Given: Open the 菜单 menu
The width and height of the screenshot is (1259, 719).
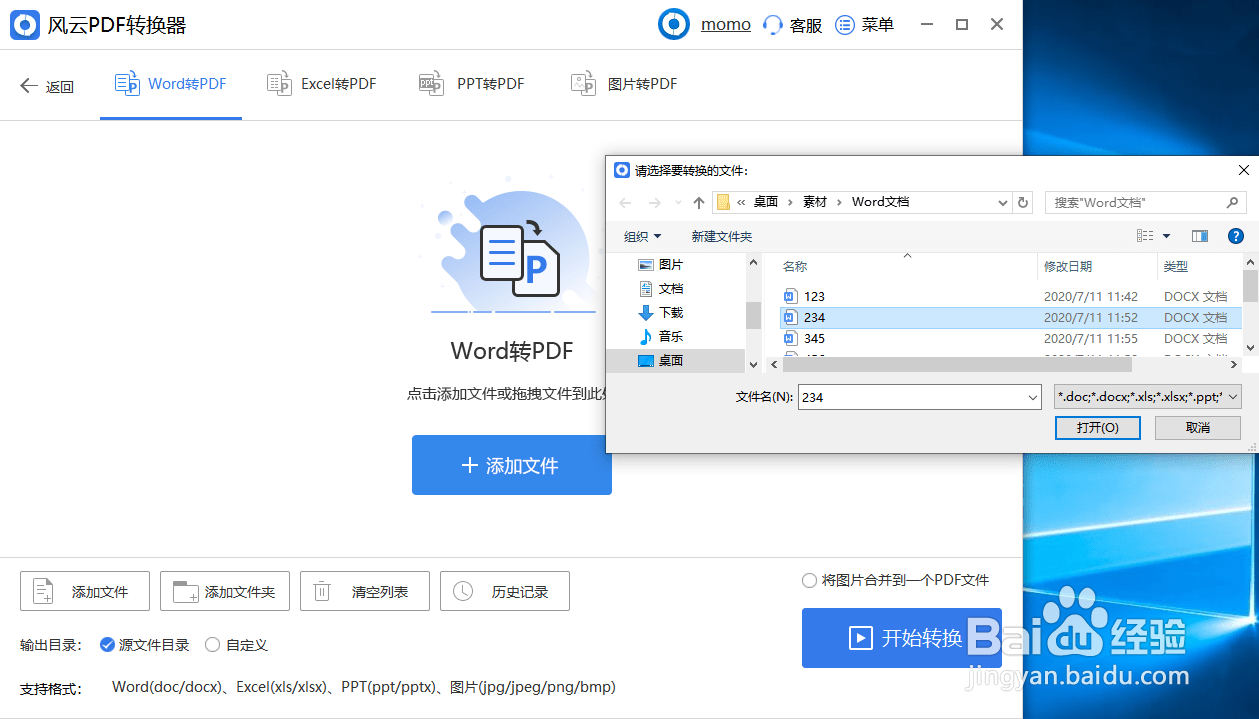Looking at the screenshot, I should 864,24.
